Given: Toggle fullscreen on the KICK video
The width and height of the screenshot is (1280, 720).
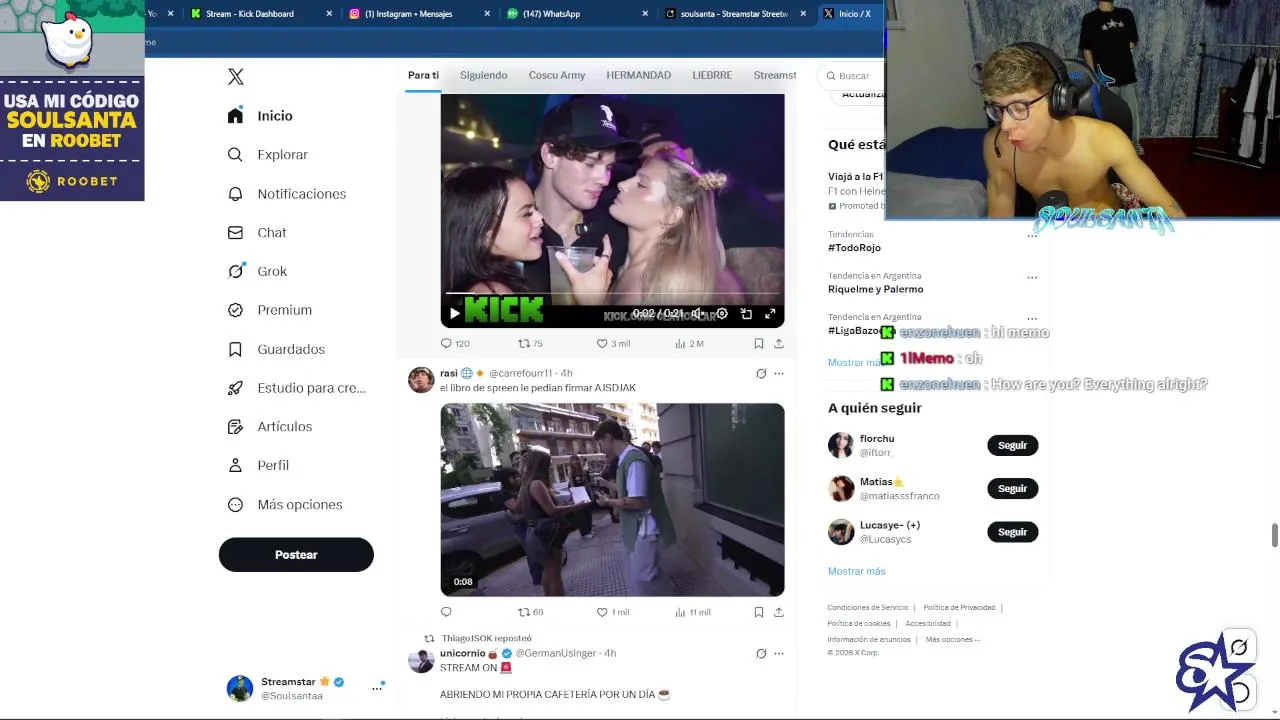Looking at the screenshot, I should coord(770,314).
